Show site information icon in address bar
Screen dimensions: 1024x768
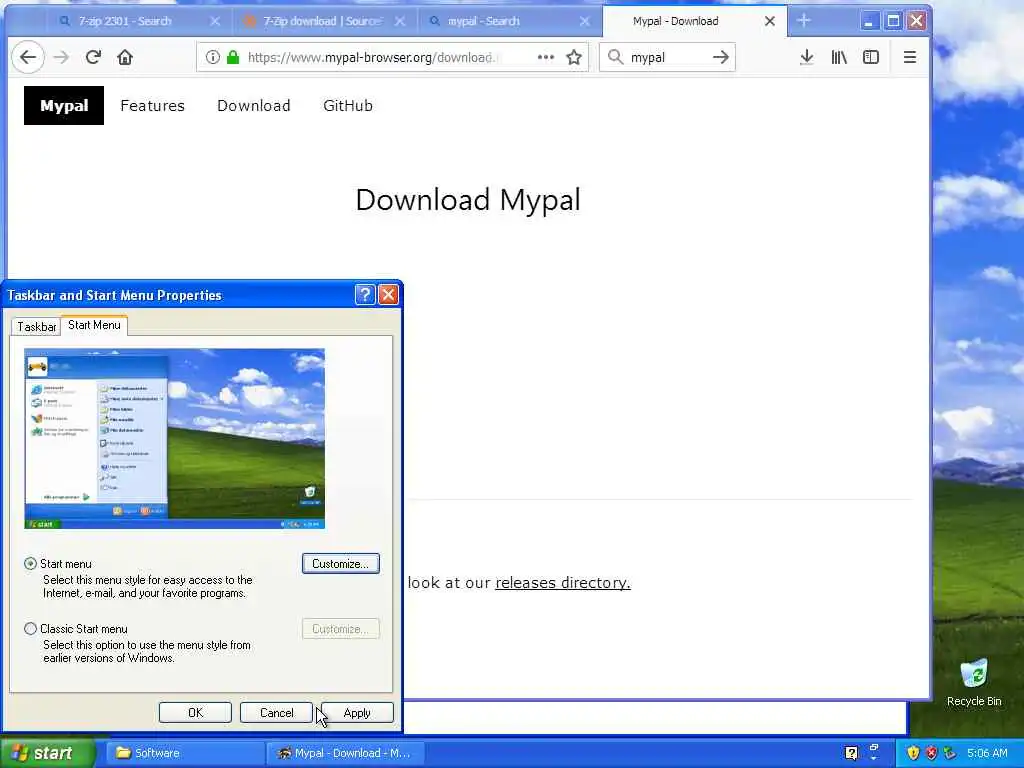pyautogui.click(x=213, y=57)
